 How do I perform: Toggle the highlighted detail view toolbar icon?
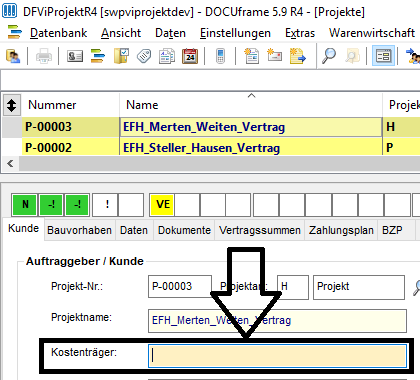(x=383, y=56)
